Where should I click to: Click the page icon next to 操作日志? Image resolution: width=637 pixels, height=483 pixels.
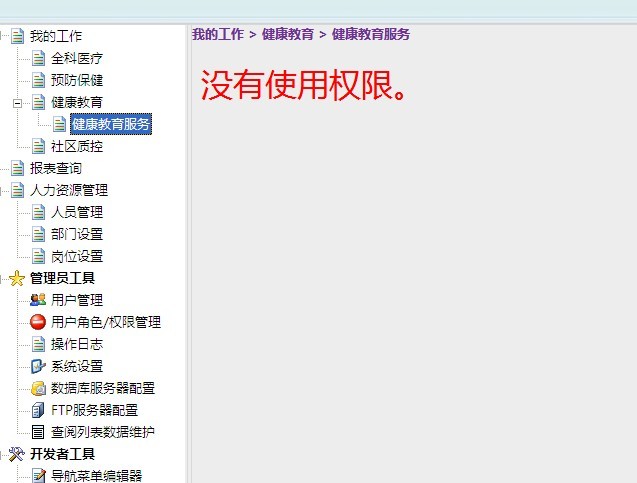coord(39,344)
